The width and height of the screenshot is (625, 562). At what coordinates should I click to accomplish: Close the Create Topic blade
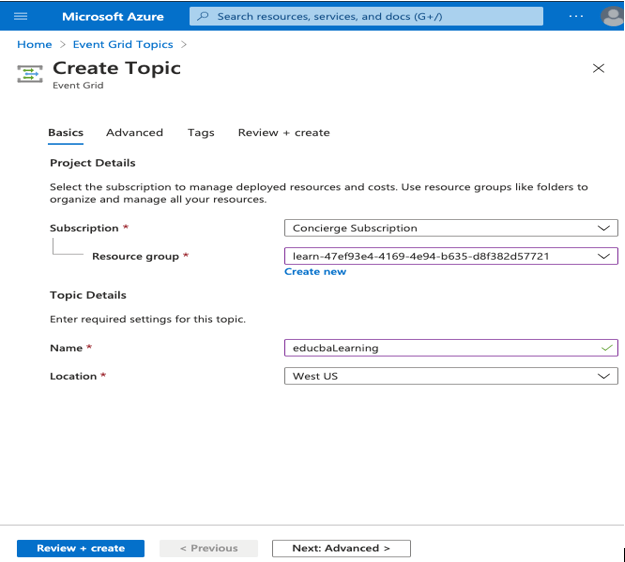point(598,68)
